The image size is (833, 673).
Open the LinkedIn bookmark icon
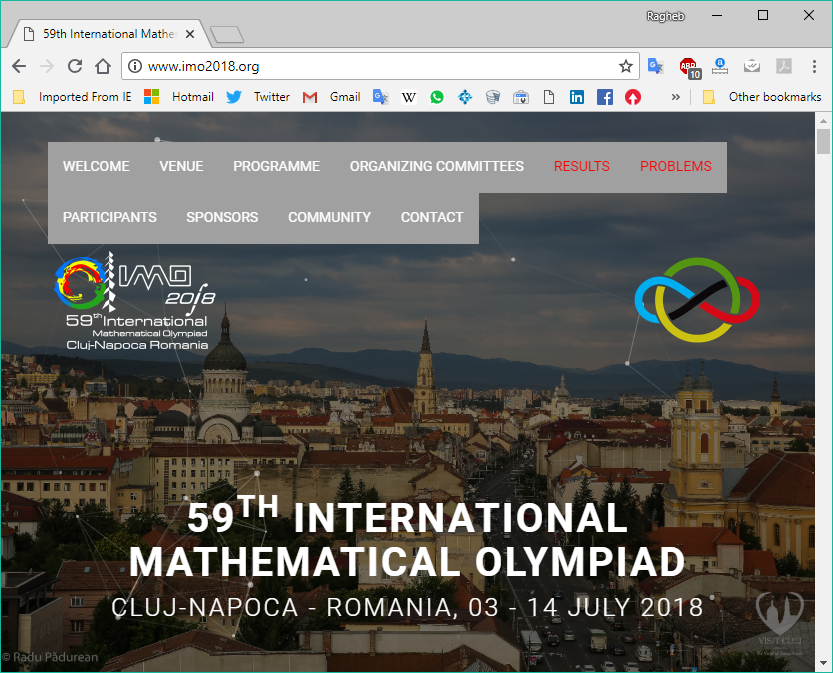click(577, 97)
